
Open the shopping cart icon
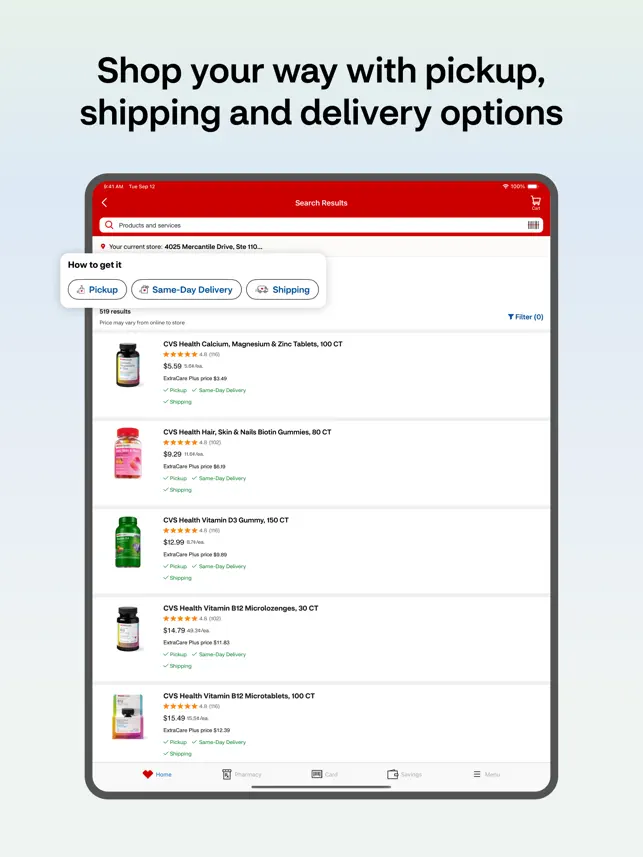(535, 202)
